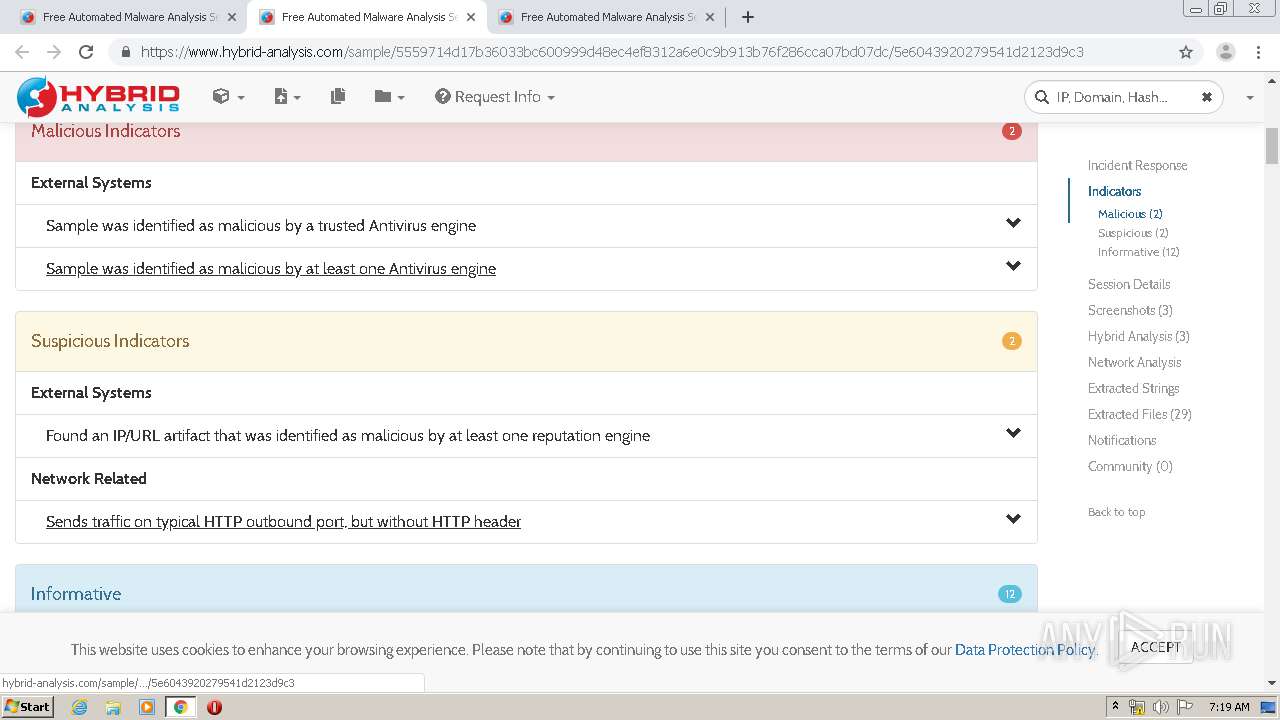
Task: Open the 'Sends traffic on typical HTTP outbound port' link
Action: [x=283, y=521]
